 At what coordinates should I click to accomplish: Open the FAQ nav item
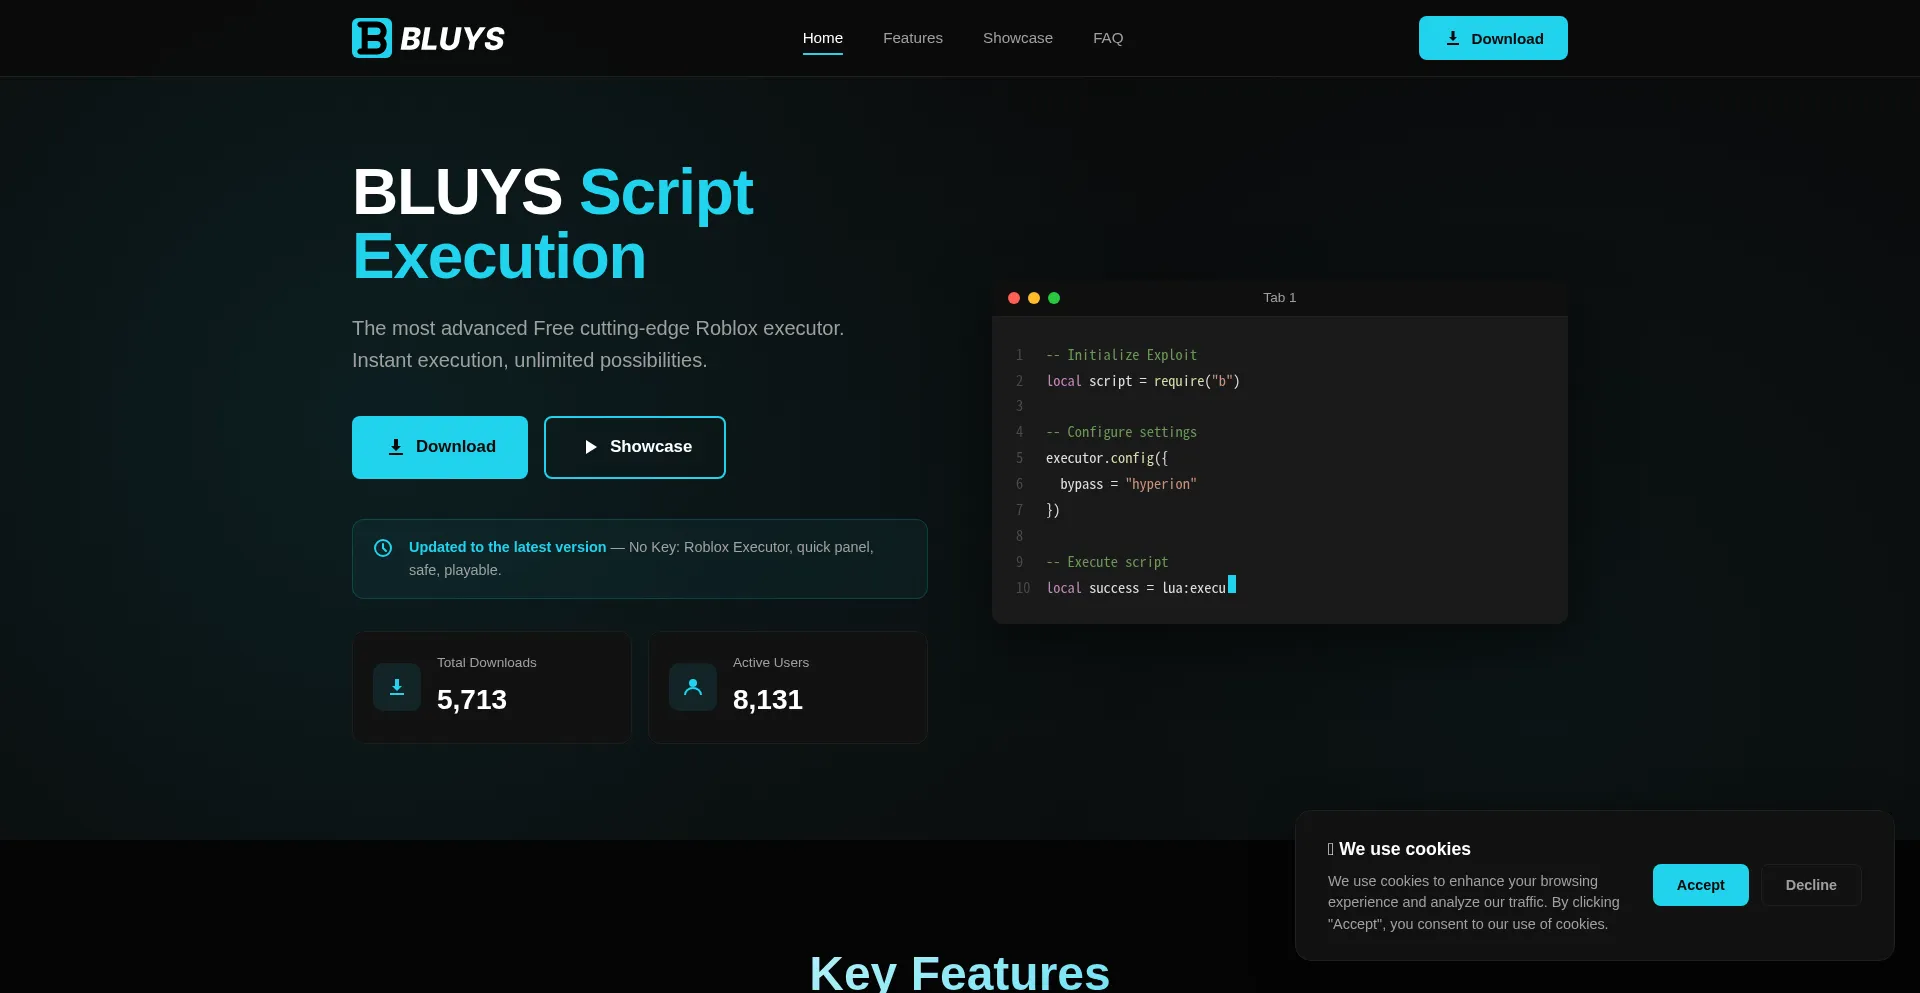click(1108, 38)
